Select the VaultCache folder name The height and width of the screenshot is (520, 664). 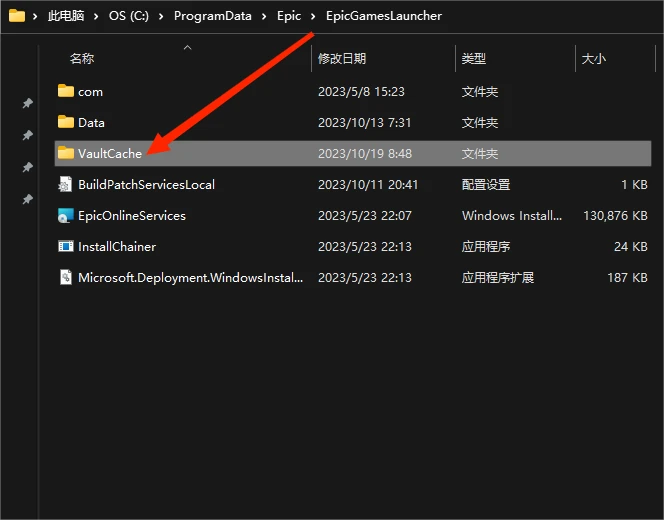click(x=110, y=153)
